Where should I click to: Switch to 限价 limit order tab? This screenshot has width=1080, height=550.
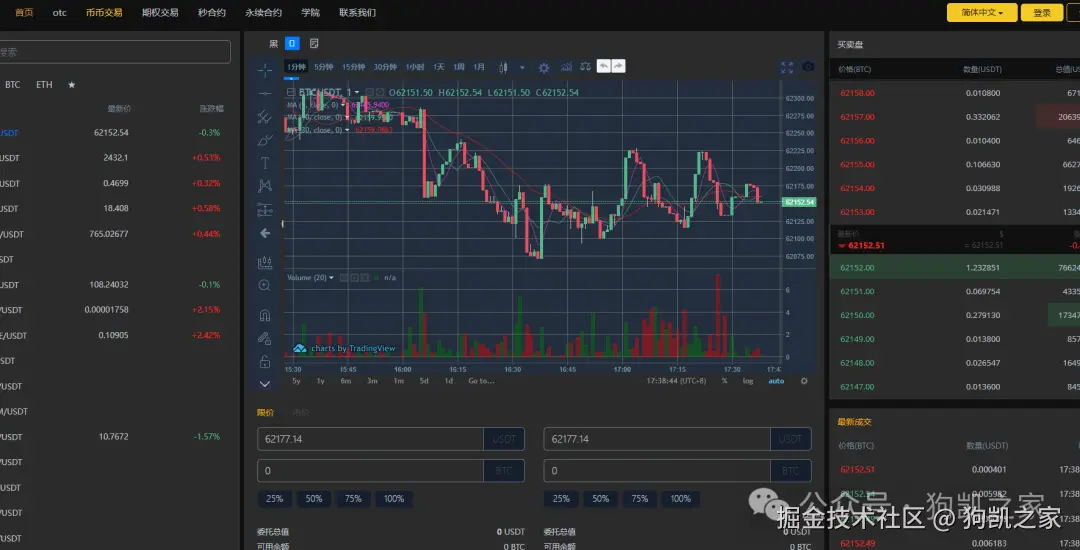coord(265,412)
